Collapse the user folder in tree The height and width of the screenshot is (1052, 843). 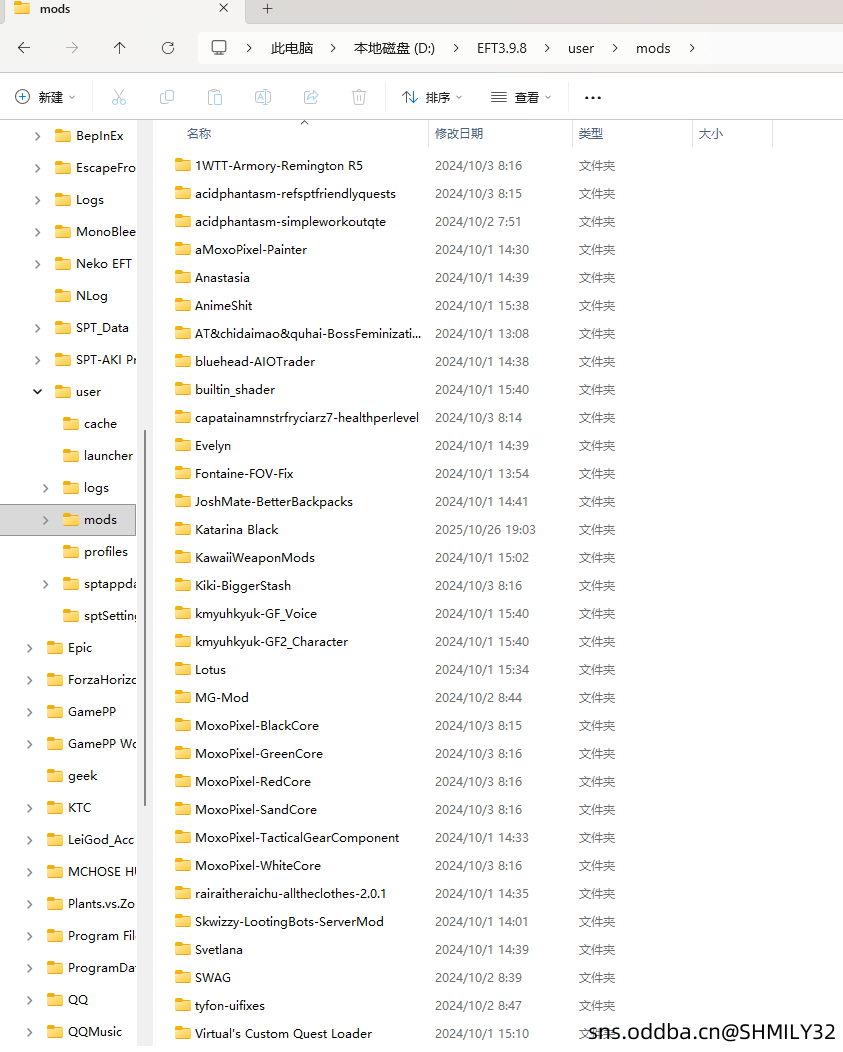coord(38,392)
